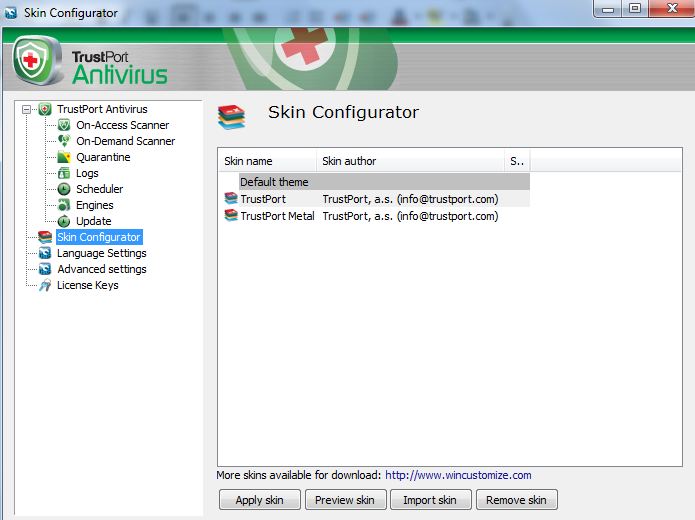The width and height of the screenshot is (695, 520).
Task: Open License Keys in the tree
Action: pos(88,285)
